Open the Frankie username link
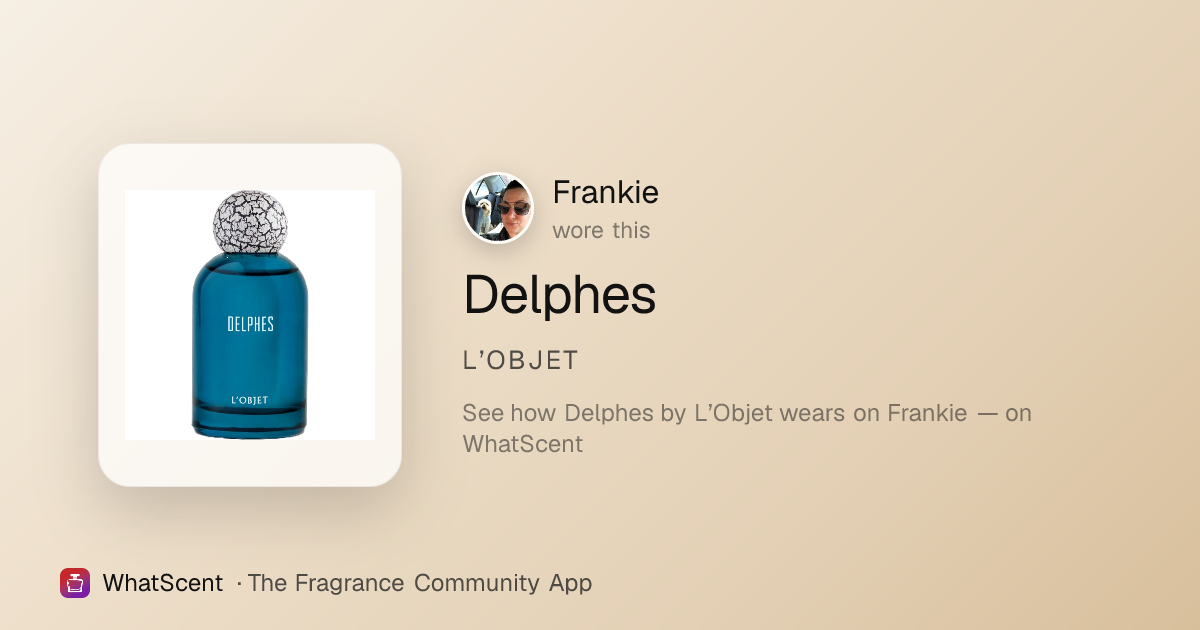The image size is (1200, 630). click(x=605, y=192)
